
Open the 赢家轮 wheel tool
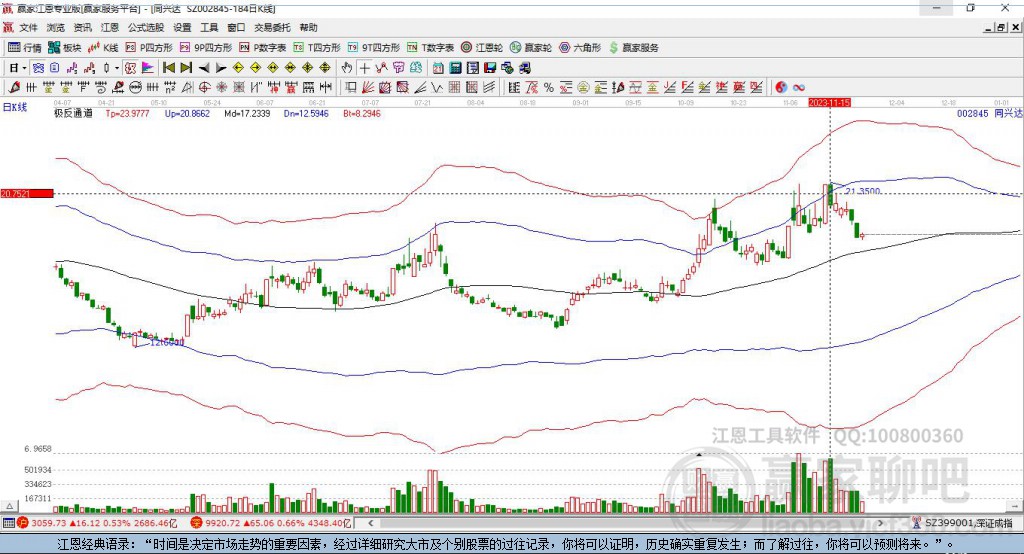click(x=531, y=48)
